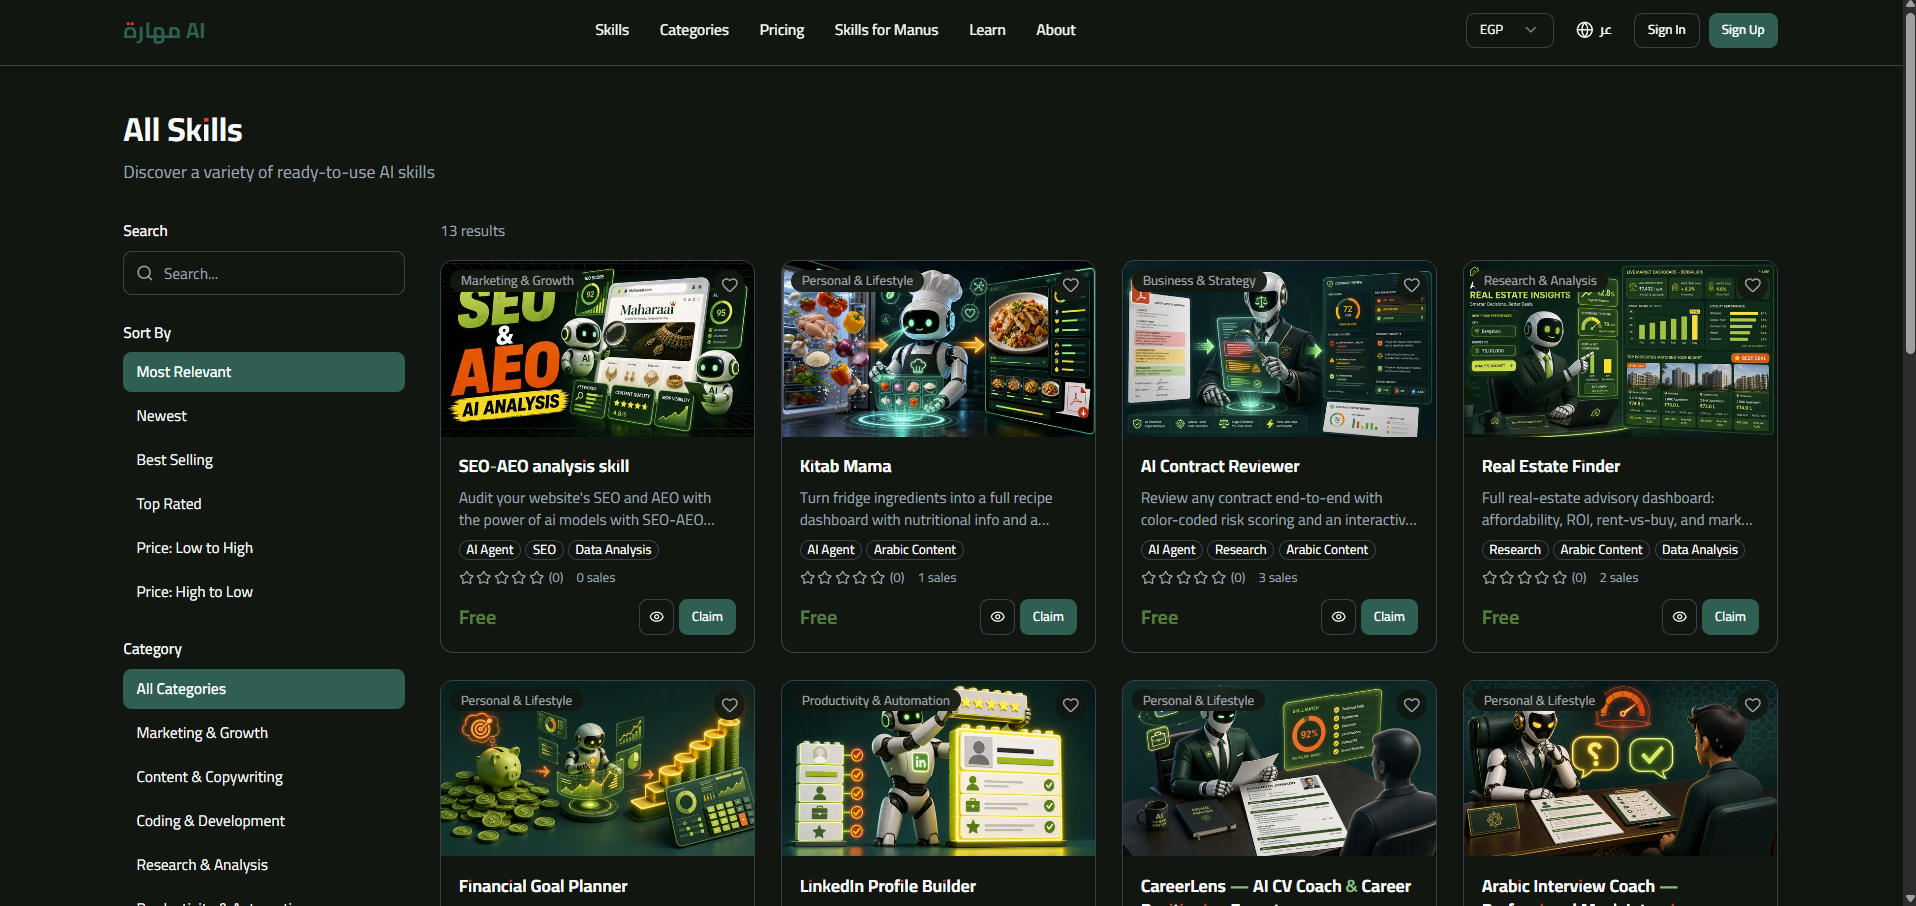
Task: Open the About nav item
Action: (x=1056, y=30)
